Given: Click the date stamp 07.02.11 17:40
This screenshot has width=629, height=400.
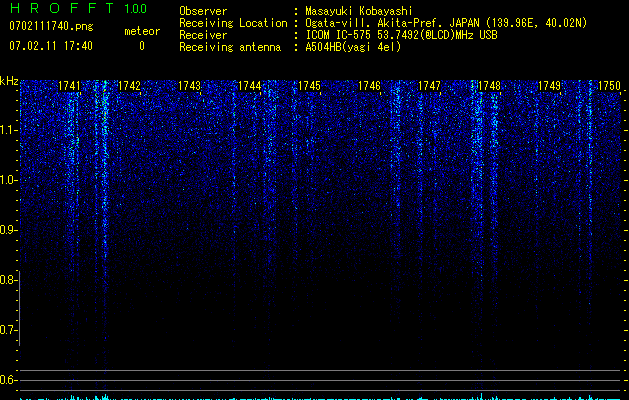Looking at the screenshot, I should pos(51,46).
